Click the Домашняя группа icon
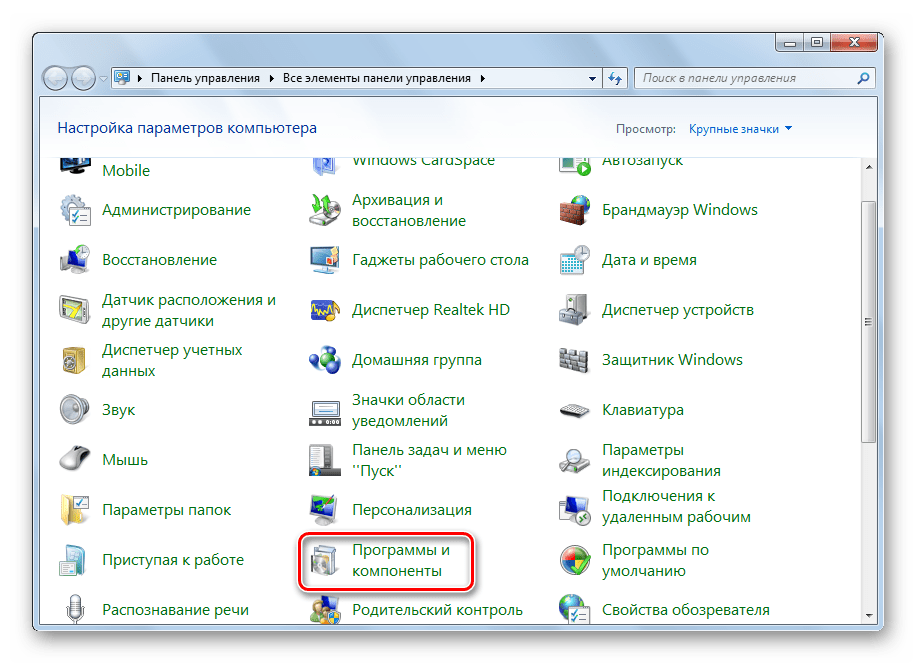917x664 pixels. (326, 361)
